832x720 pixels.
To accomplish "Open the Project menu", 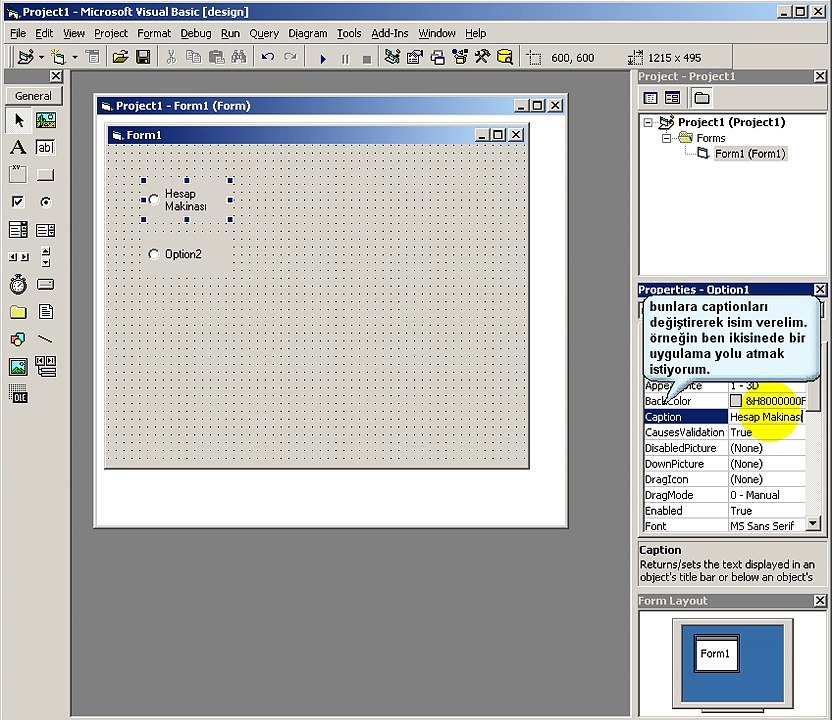I will point(111,33).
